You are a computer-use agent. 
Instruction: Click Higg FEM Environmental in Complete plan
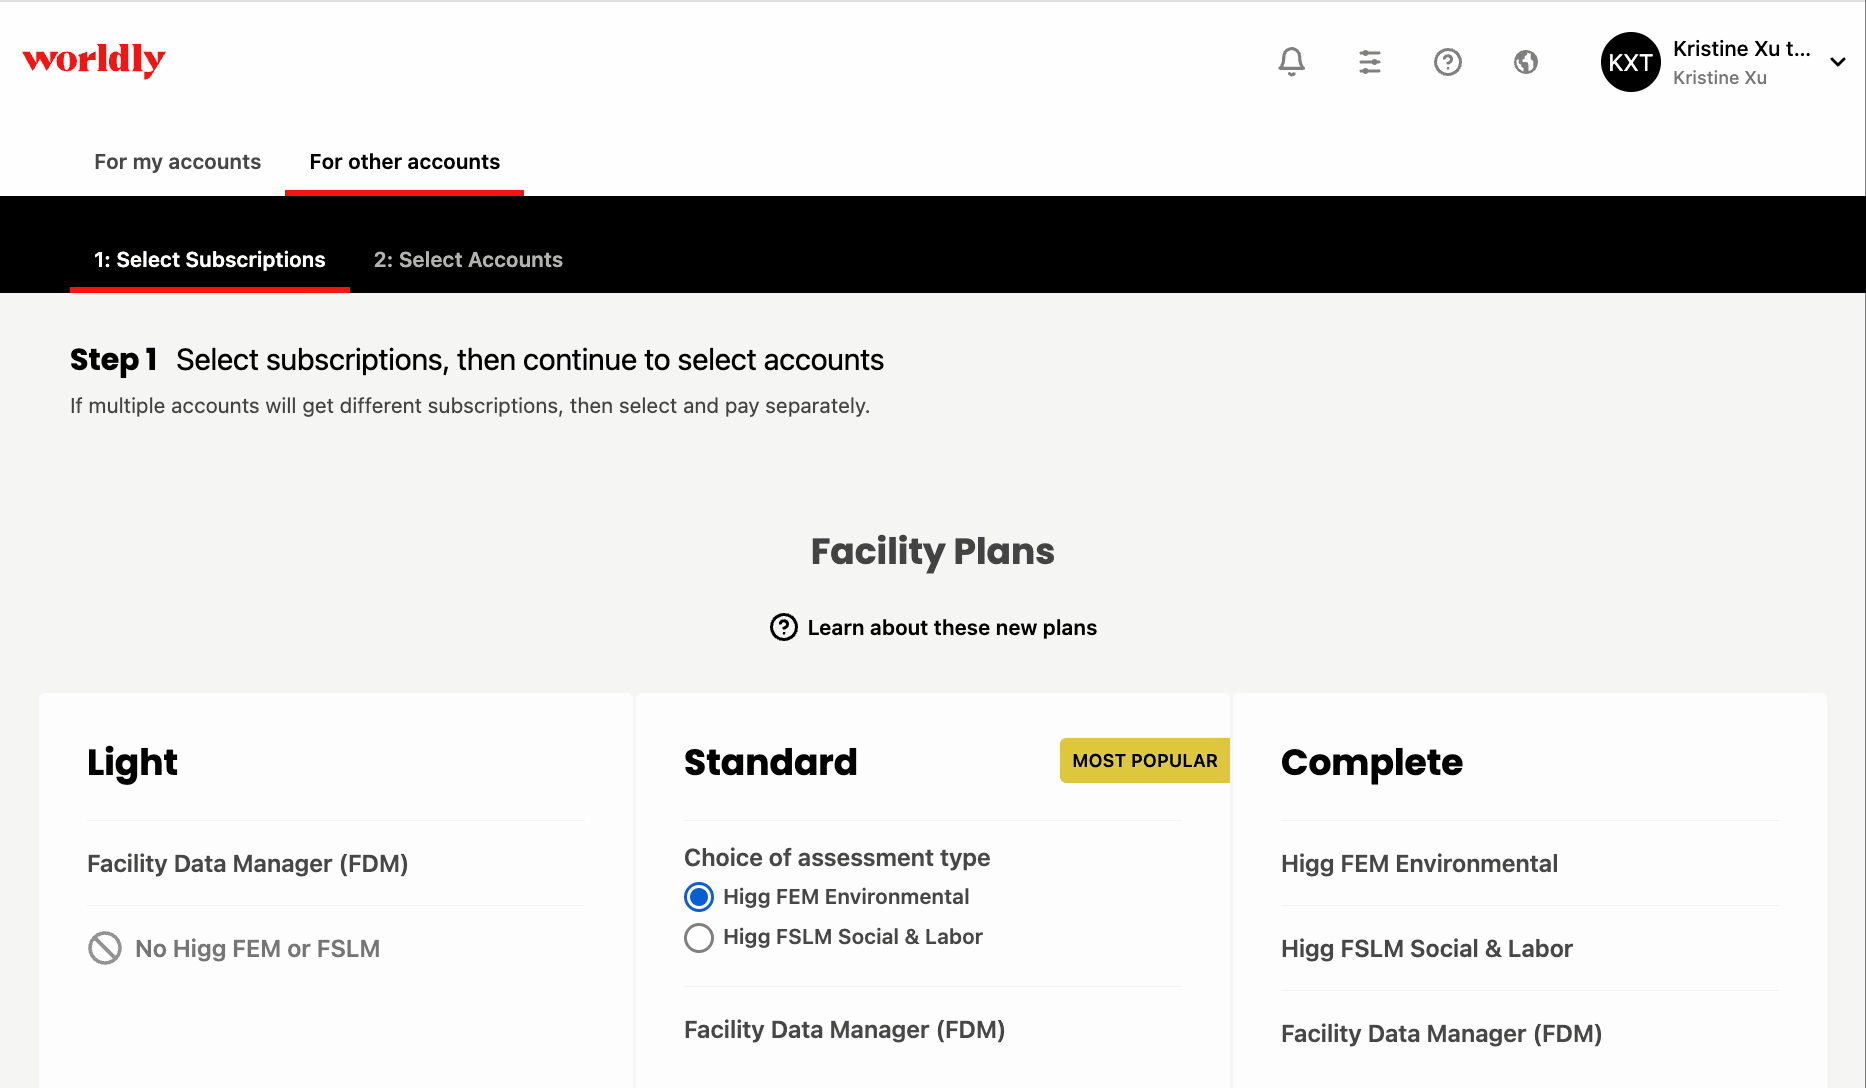[x=1419, y=864]
